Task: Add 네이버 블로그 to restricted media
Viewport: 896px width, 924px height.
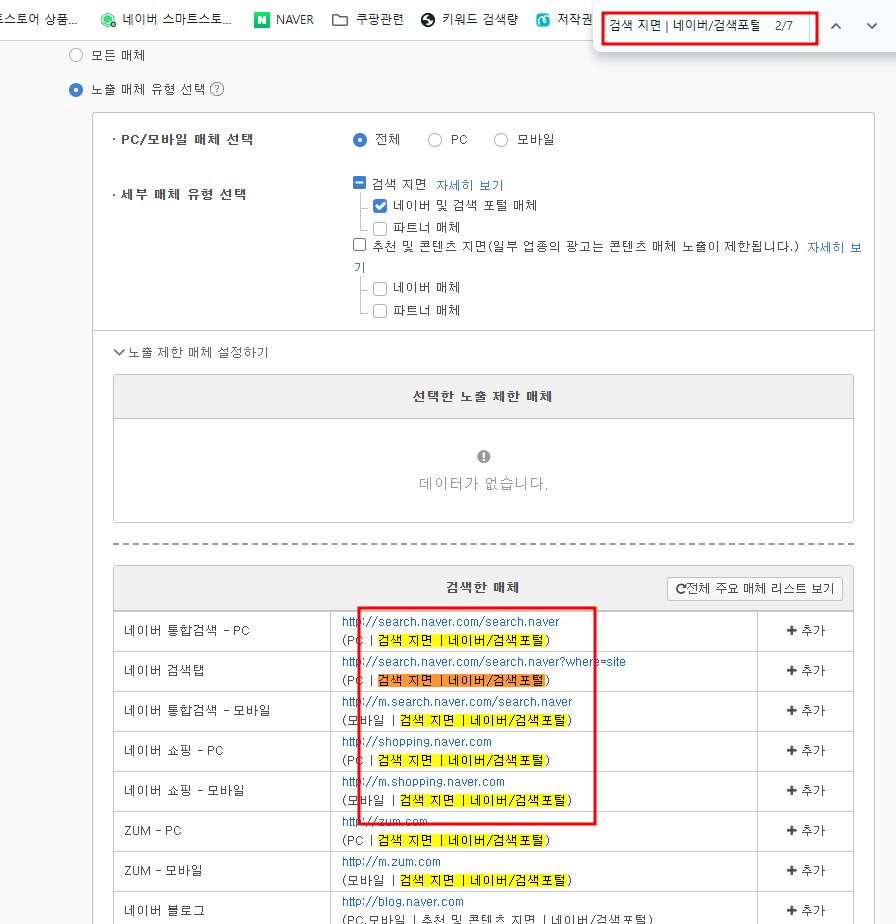Action: (x=806, y=911)
